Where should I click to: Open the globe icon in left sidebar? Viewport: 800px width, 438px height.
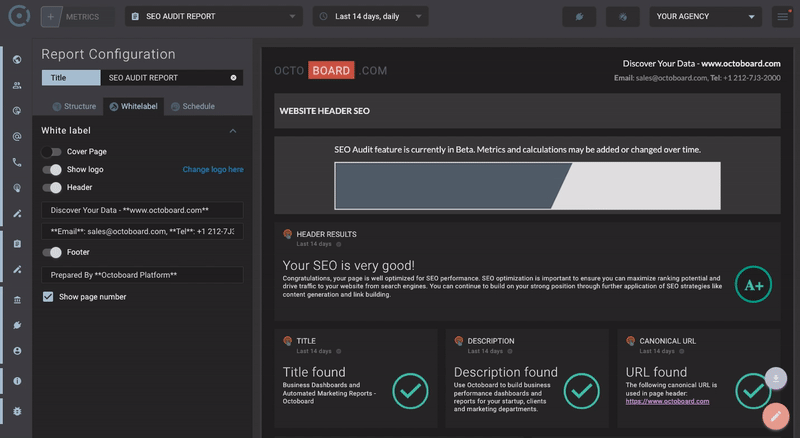[x=17, y=60]
